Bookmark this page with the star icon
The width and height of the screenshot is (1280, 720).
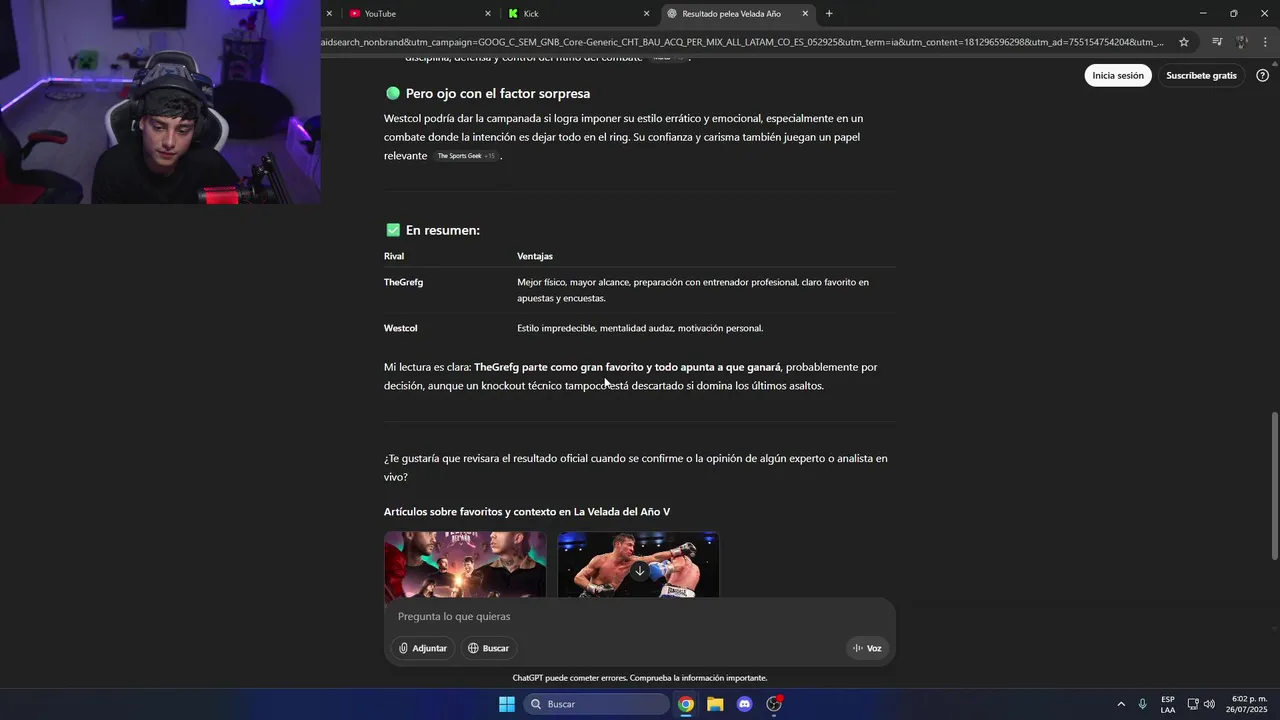coord(1184,42)
